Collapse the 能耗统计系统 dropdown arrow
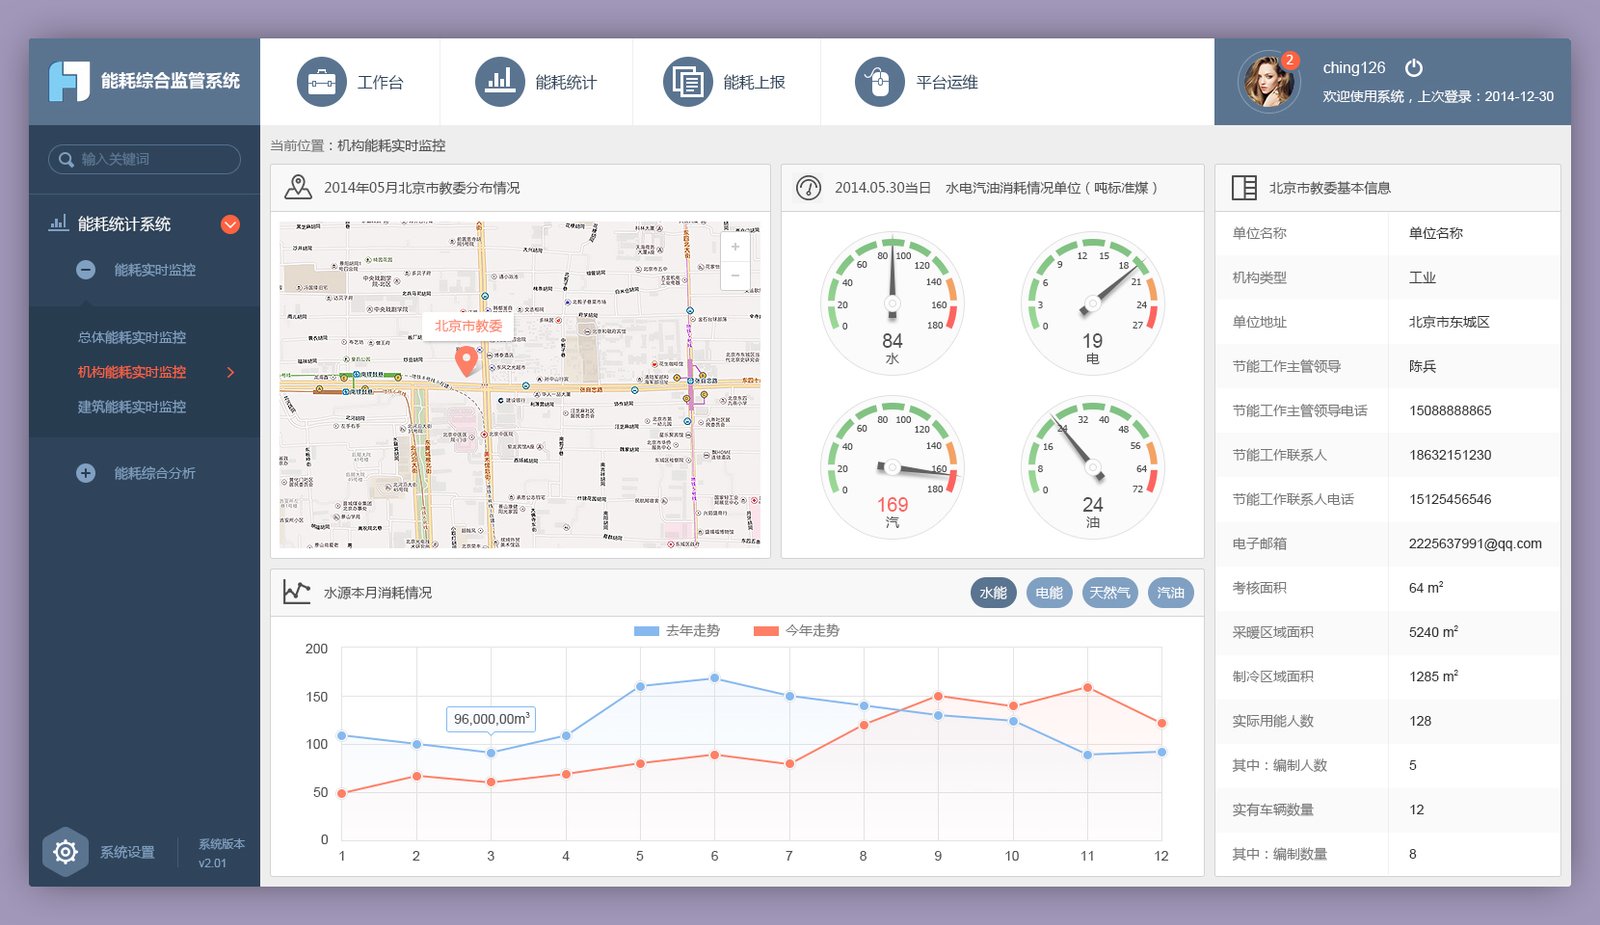This screenshot has width=1600, height=925. point(230,225)
